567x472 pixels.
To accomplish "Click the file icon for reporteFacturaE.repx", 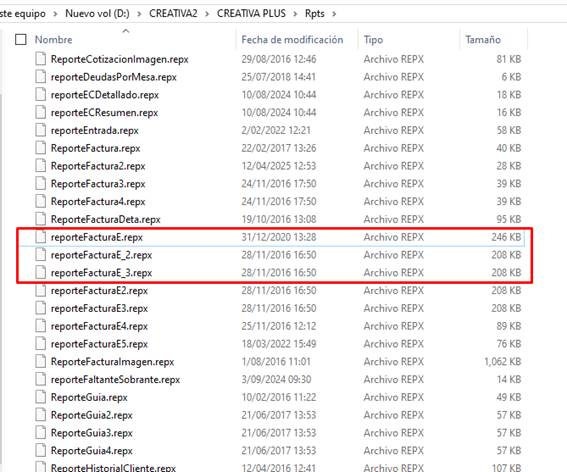I will coord(40,237).
